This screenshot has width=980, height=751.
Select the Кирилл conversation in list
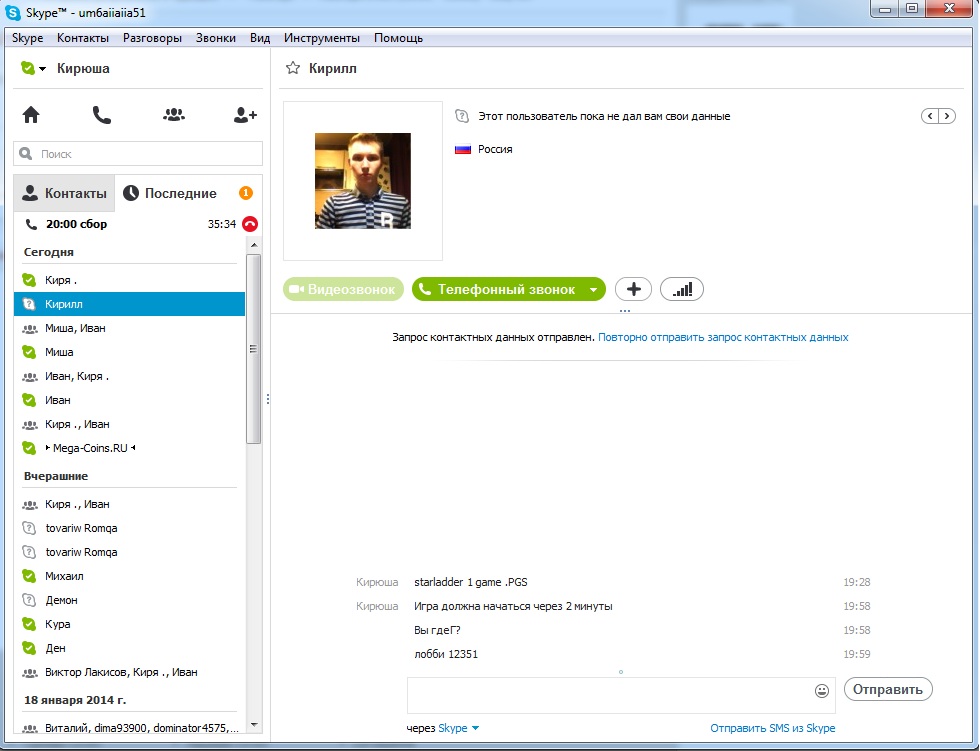point(129,304)
